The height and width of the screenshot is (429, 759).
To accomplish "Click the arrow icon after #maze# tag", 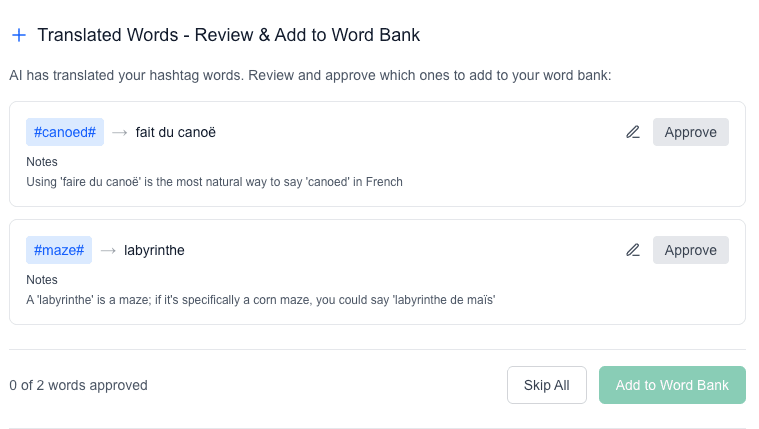I will click(108, 250).
